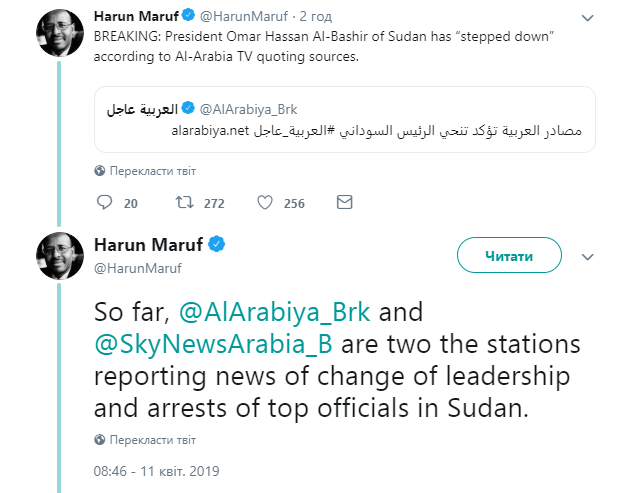629x493 pixels.
Task: Retweet the tweet with 272 retweets
Action: pos(184,203)
